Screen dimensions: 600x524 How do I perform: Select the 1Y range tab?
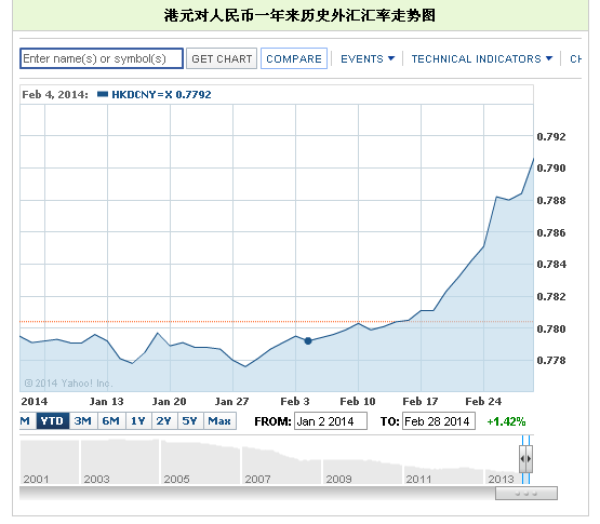138,421
